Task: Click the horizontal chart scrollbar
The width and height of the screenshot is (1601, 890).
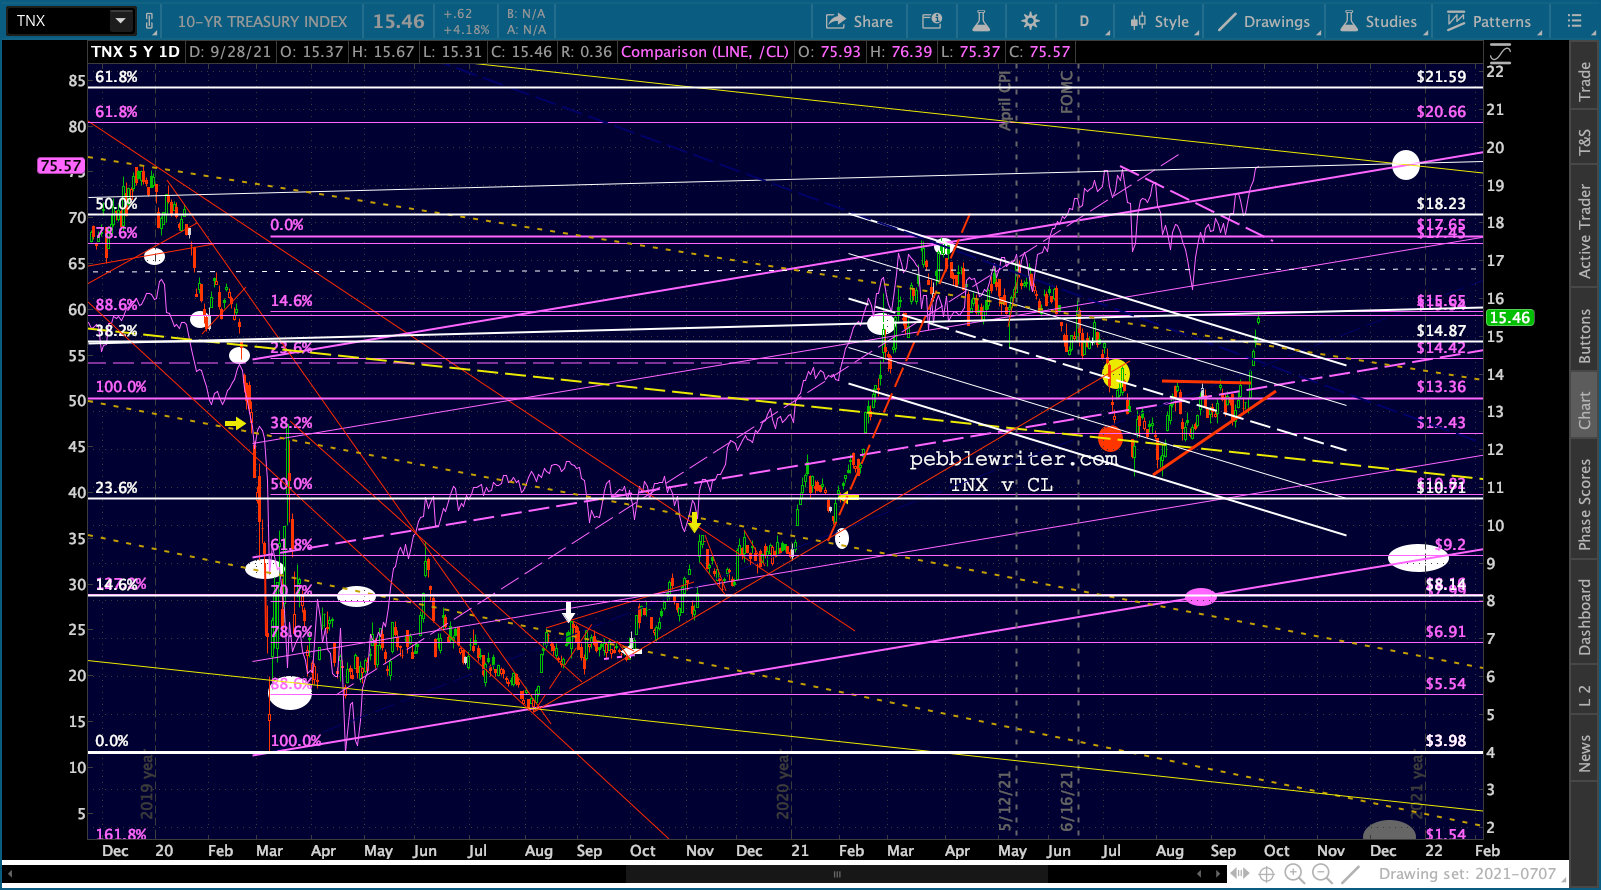Action: tap(836, 874)
